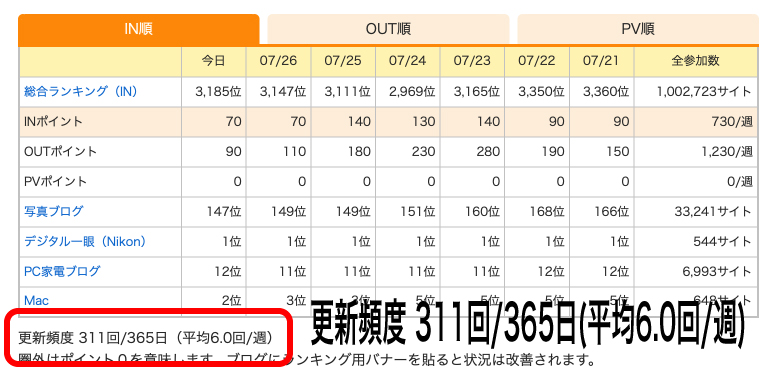Viewport: 778px width, 388px height.
Task: Select the 3,350位 ranking cell
Action: pyautogui.click(x=537, y=92)
